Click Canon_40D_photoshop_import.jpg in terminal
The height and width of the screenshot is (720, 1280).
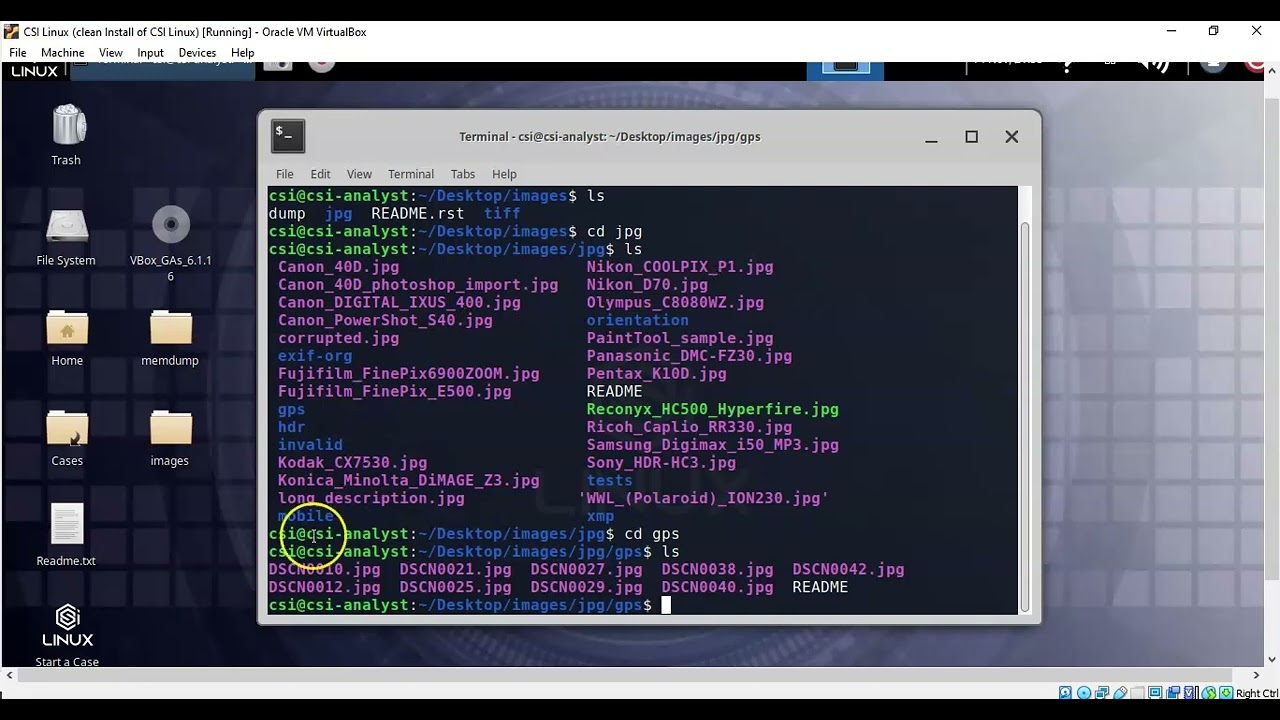pyautogui.click(x=418, y=285)
